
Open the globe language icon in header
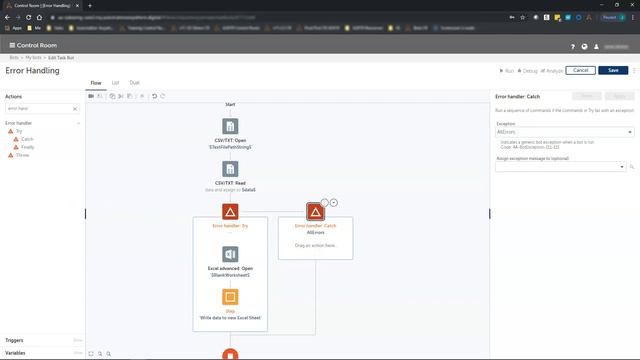(x=584, y=47)
